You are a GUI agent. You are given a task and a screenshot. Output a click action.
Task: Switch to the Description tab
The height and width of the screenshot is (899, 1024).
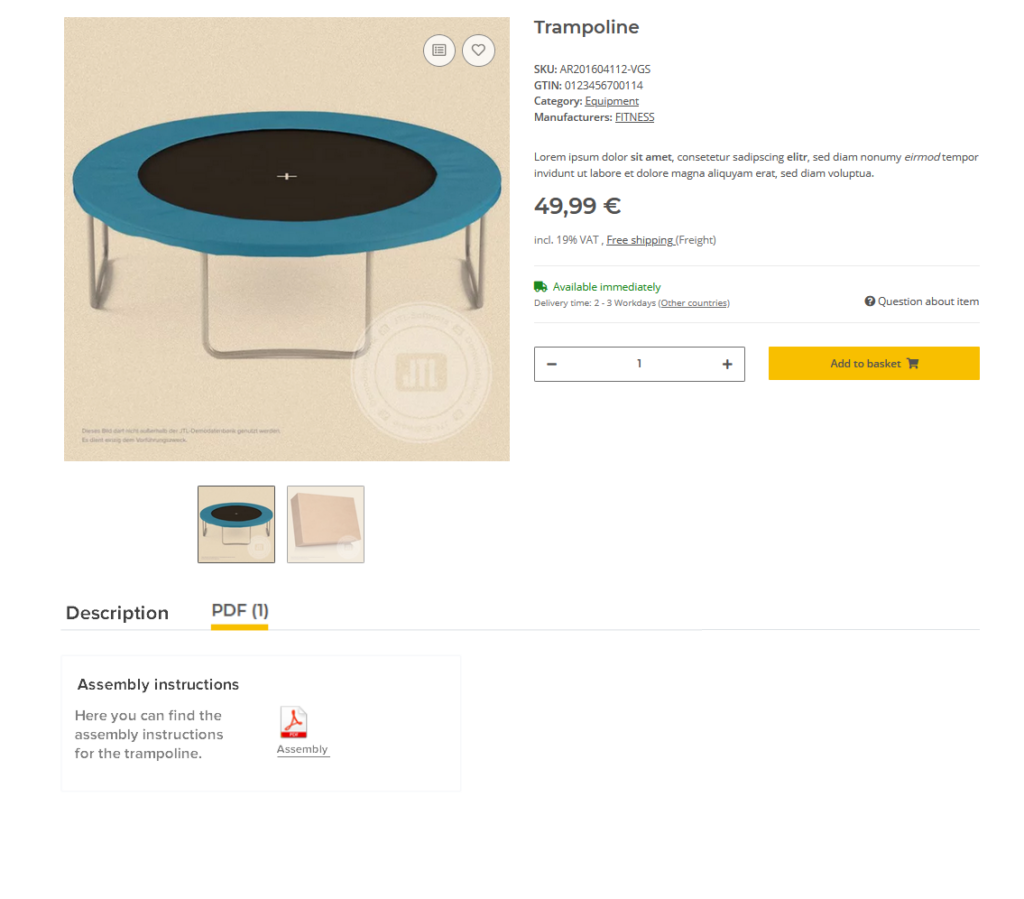(117, 613)
